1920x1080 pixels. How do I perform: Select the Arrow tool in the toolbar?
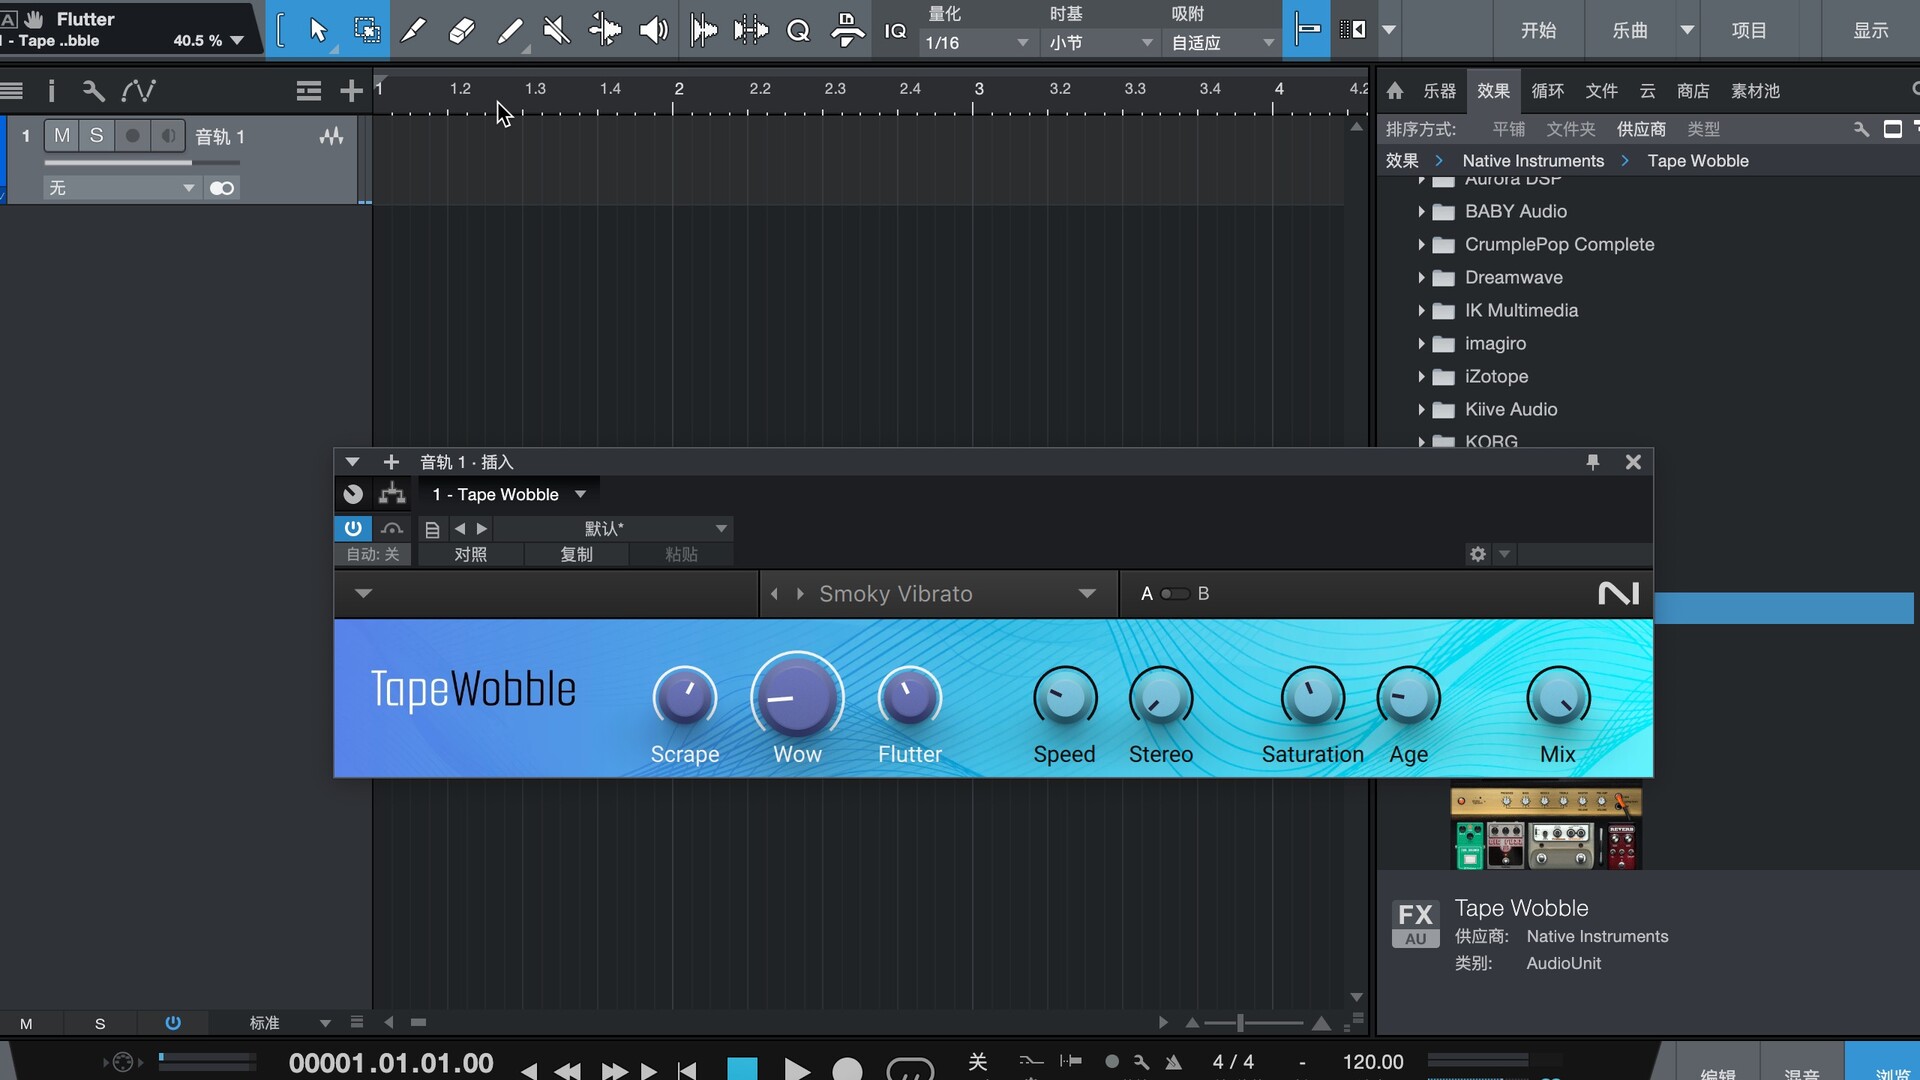(318, 30)
